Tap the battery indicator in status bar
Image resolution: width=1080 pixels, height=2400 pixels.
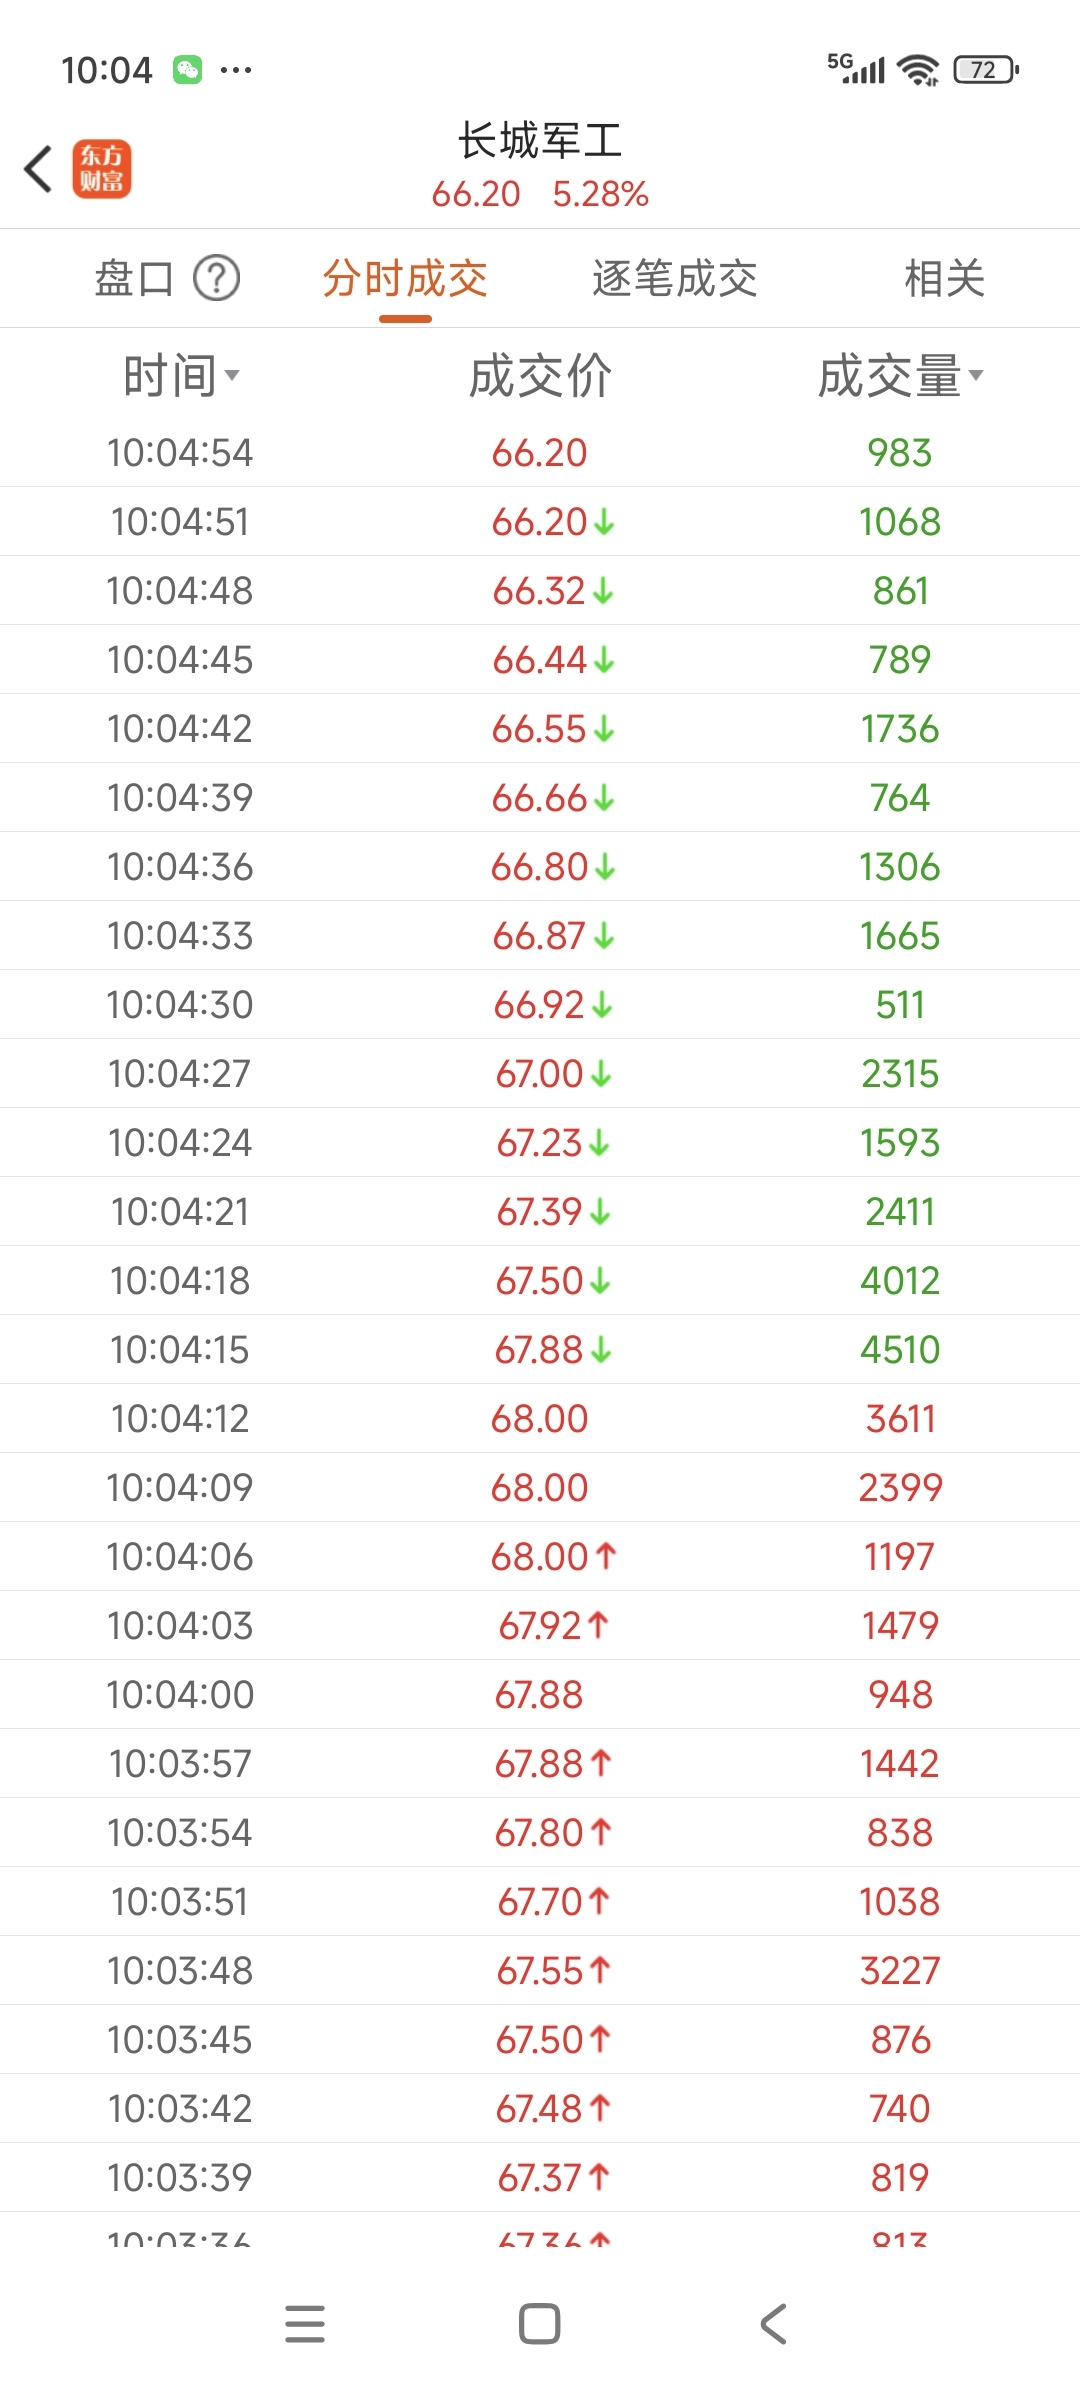pos(986,69)
